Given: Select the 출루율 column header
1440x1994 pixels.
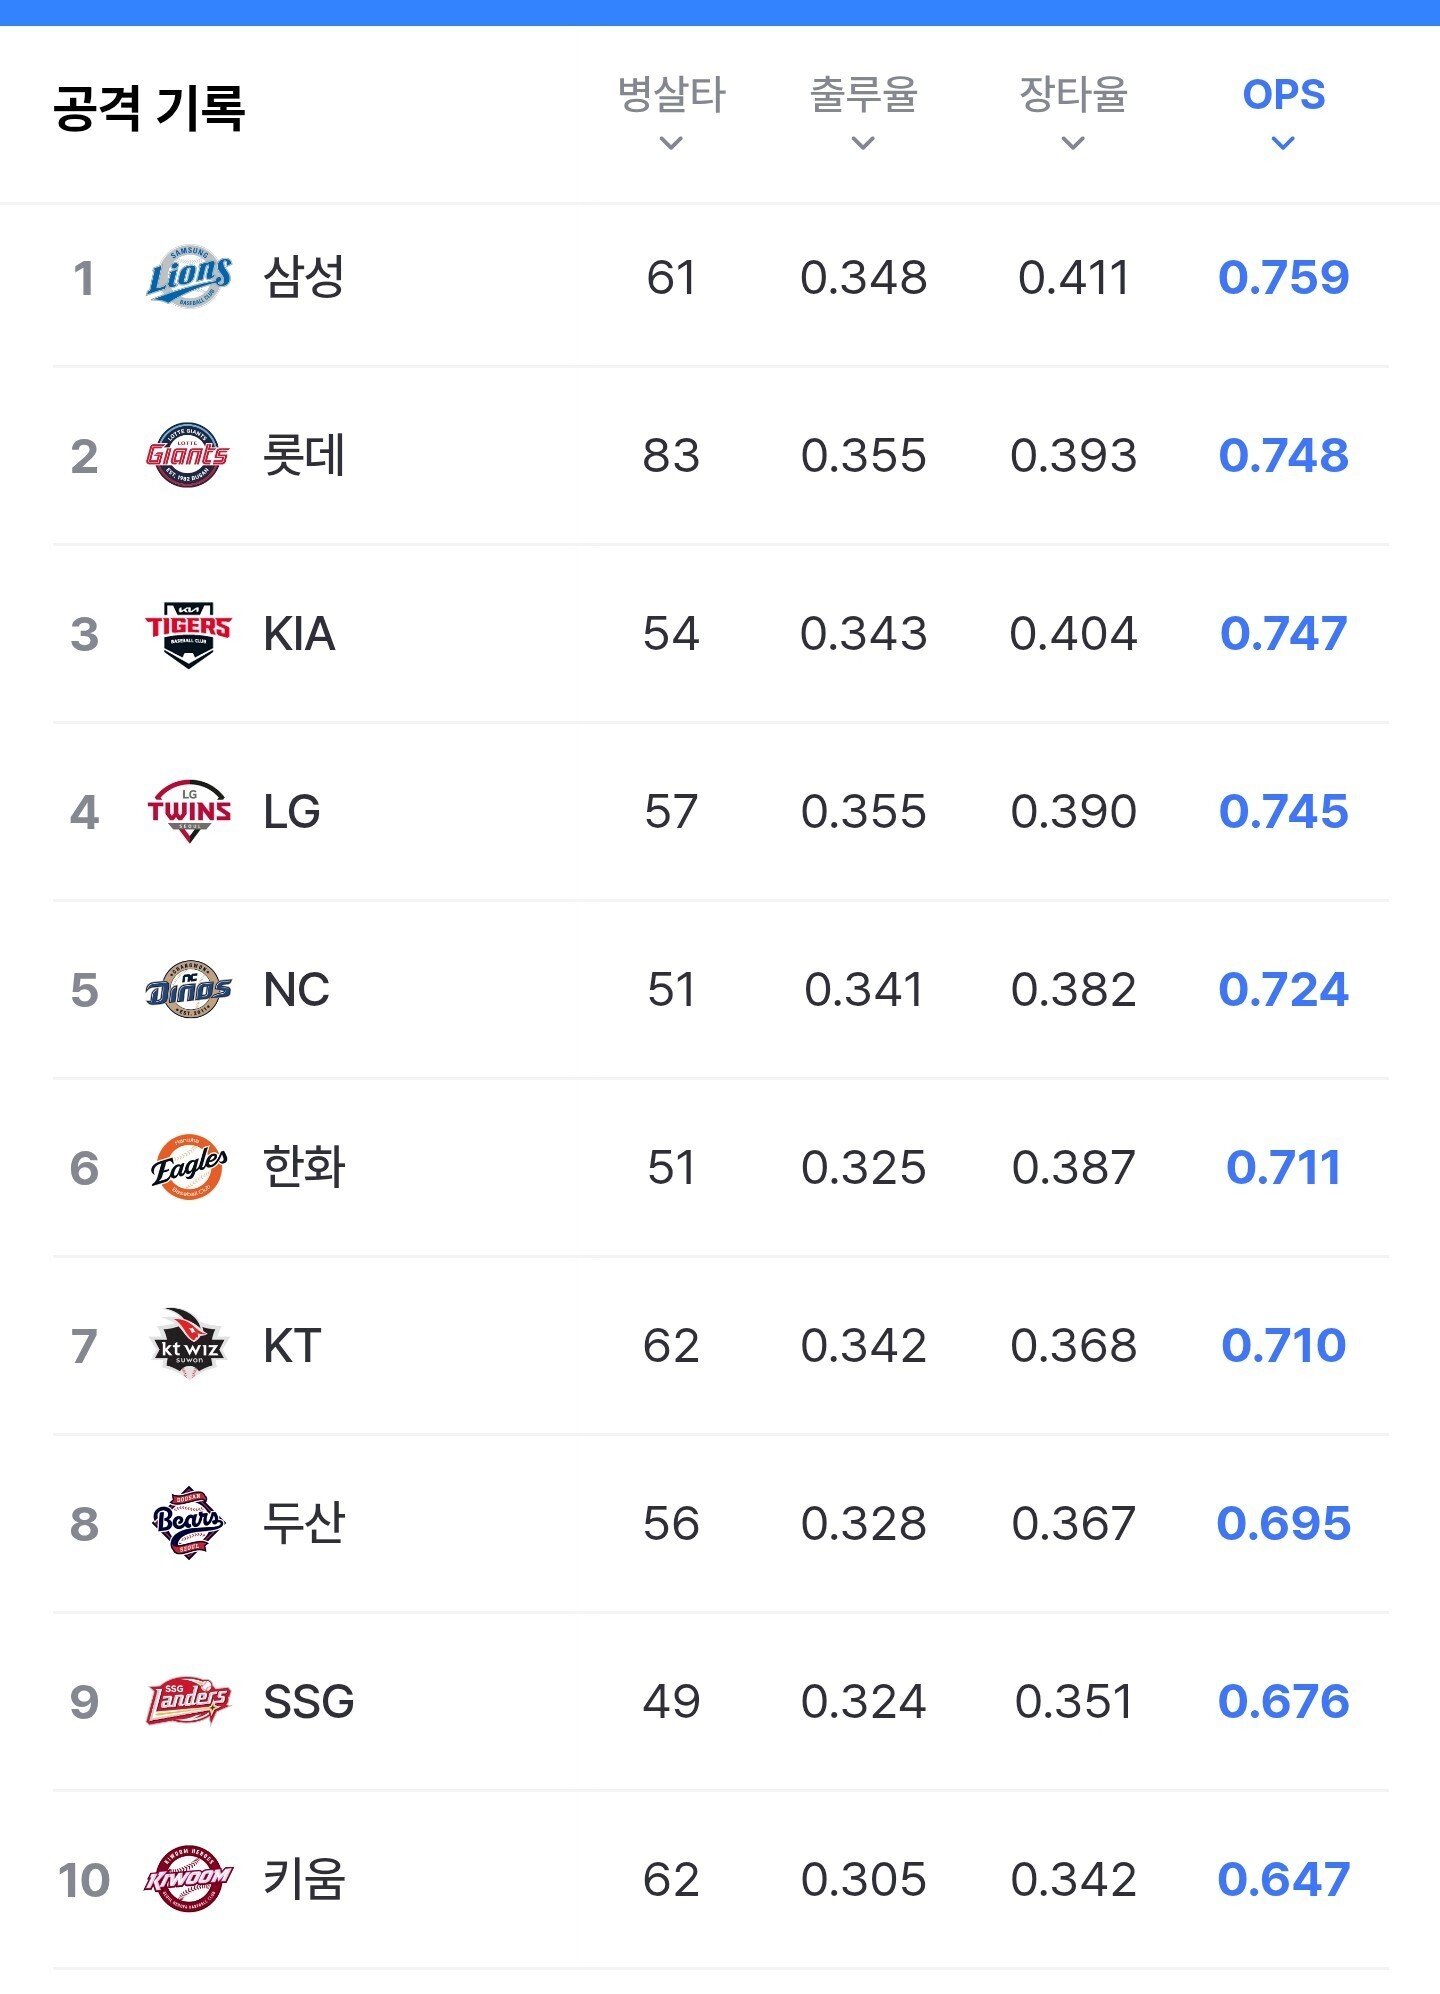Looking at the screenshot, I should 863,95.
